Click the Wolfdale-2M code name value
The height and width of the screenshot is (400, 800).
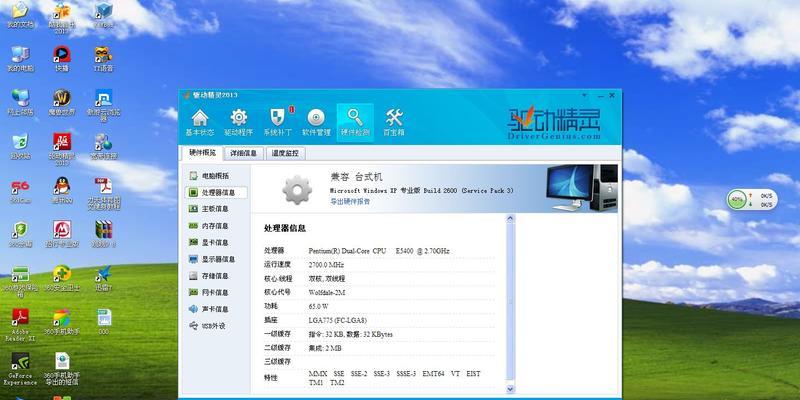click(x=328, y=293)
